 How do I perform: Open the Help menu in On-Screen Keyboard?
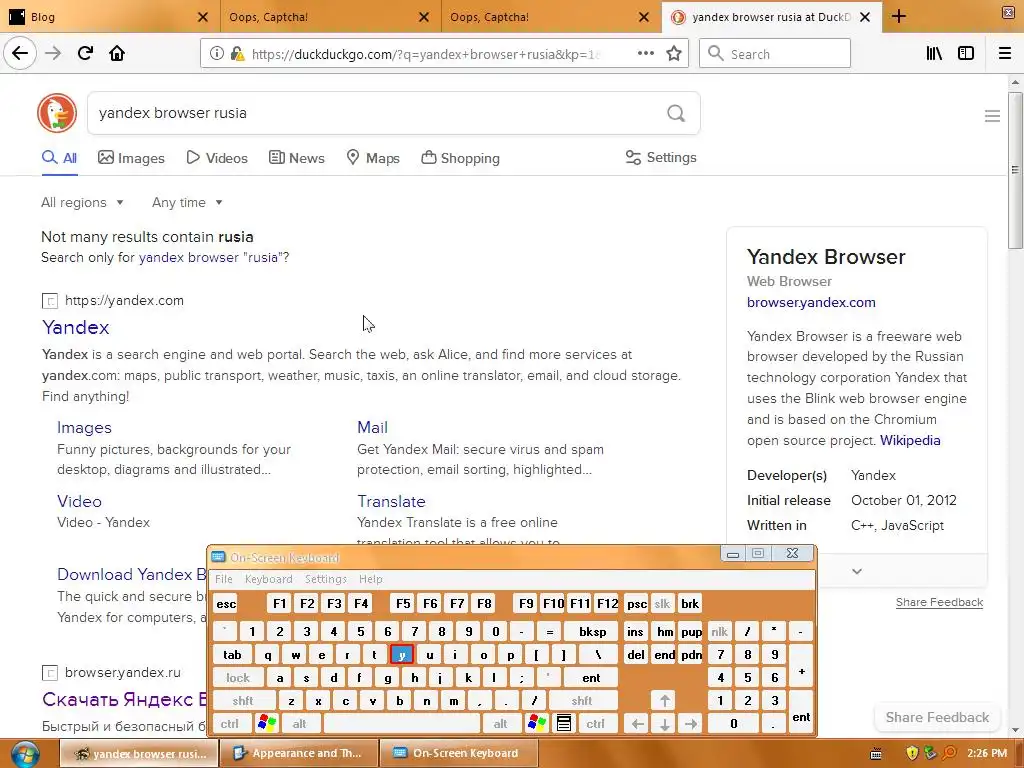(x=371, y=579)
